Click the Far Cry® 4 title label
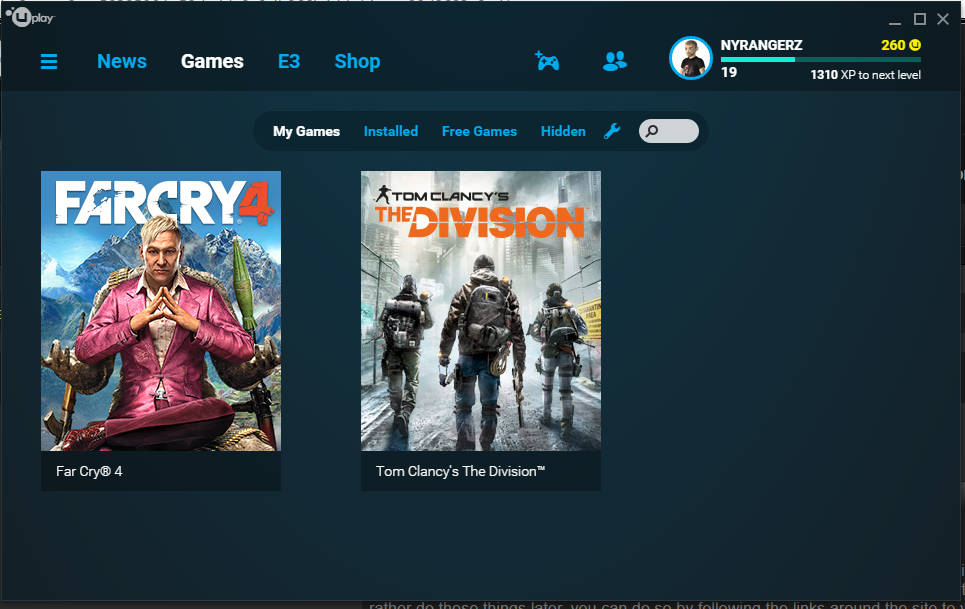Viewport: 965px width, 609px height. click(x=89, y=471)
